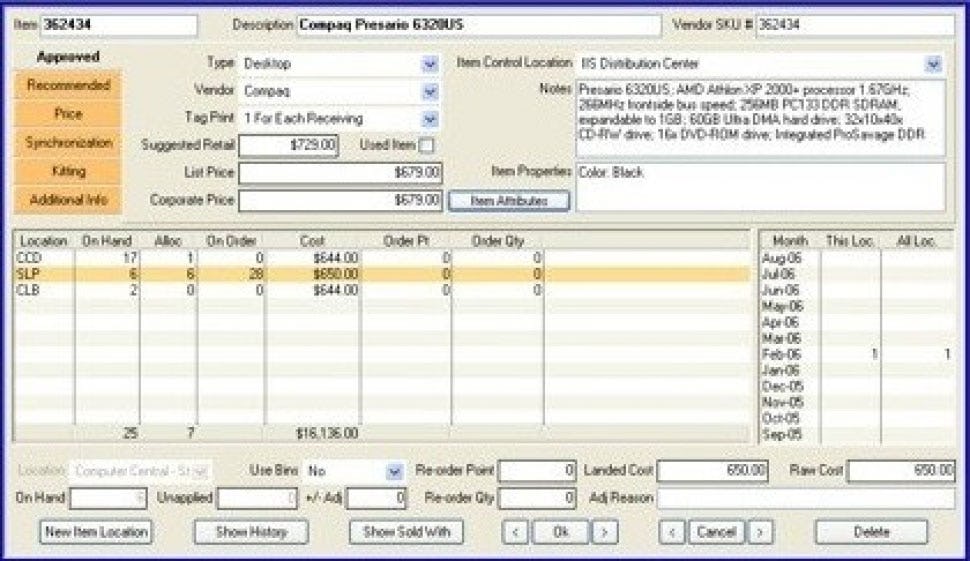The height and width of the screenshot is (561, 970).
Task: Select the Sep-05 month row
Action: 857,435
